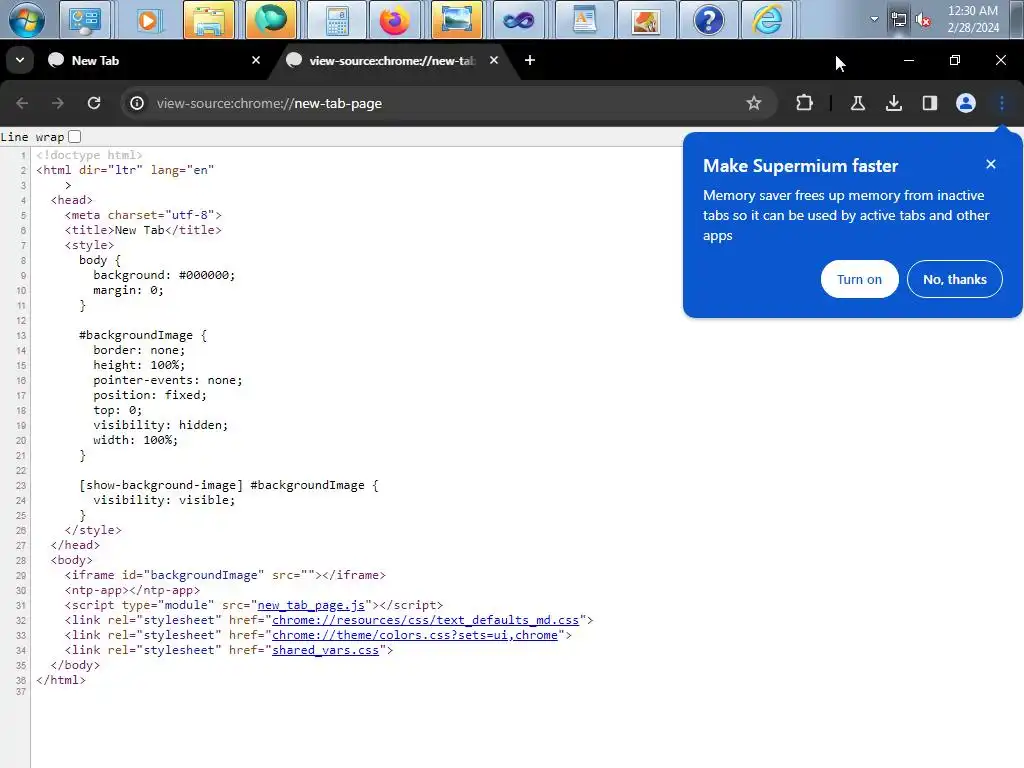Click the 'background: #000000;' line
The width and height of the screenshot is (1024, 768).
tap(164, 275)
